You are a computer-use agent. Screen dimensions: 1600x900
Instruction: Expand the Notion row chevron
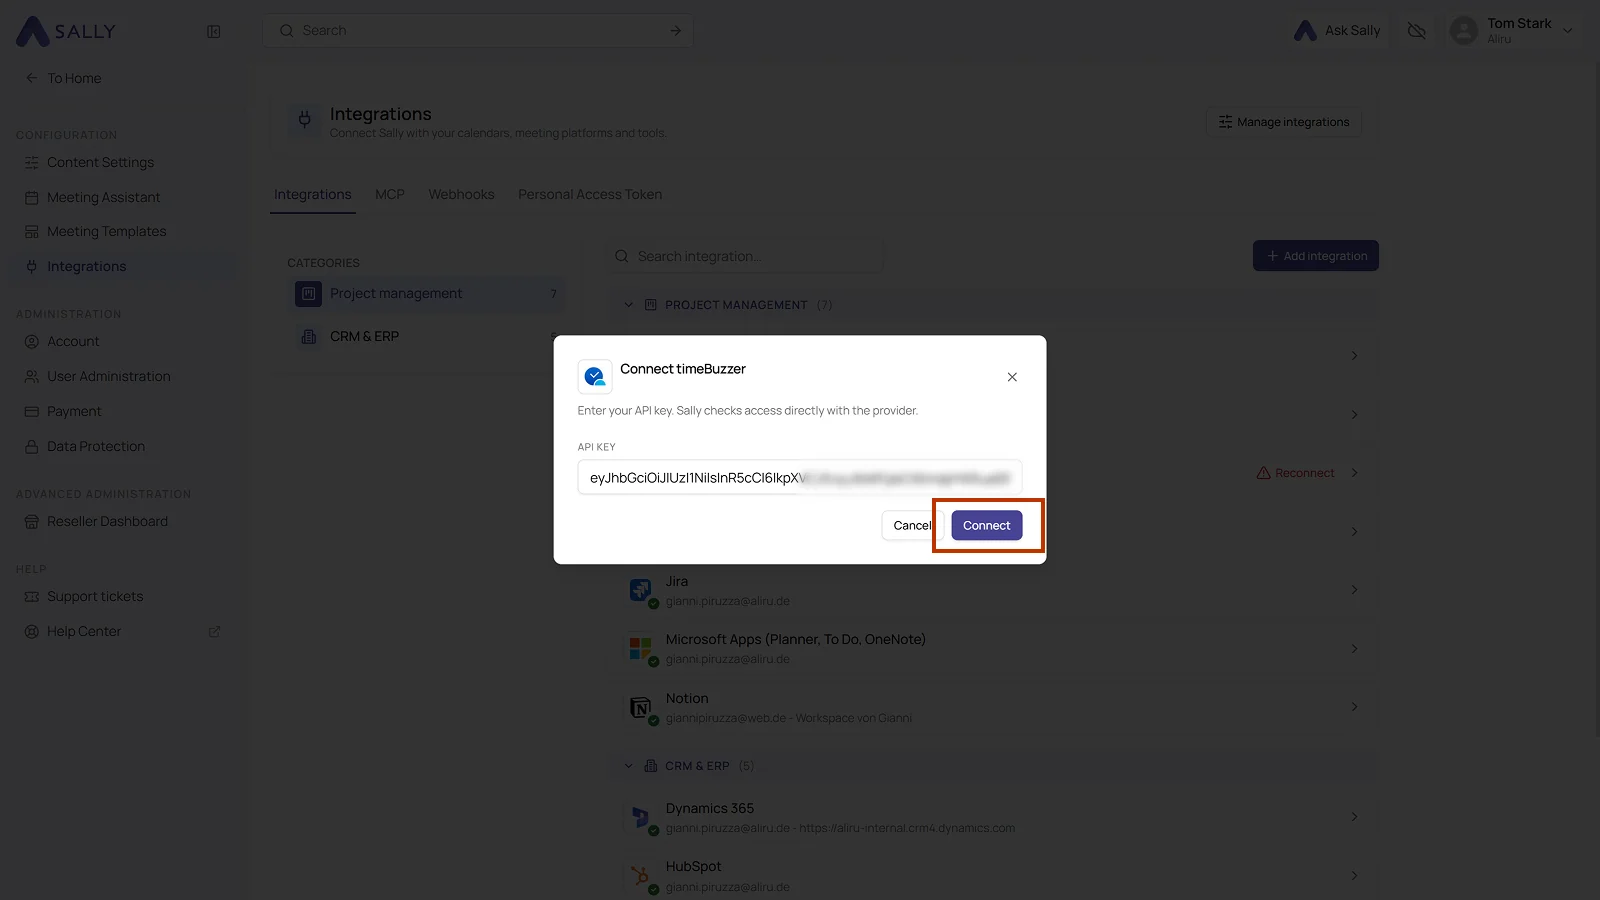point(1354,707)
